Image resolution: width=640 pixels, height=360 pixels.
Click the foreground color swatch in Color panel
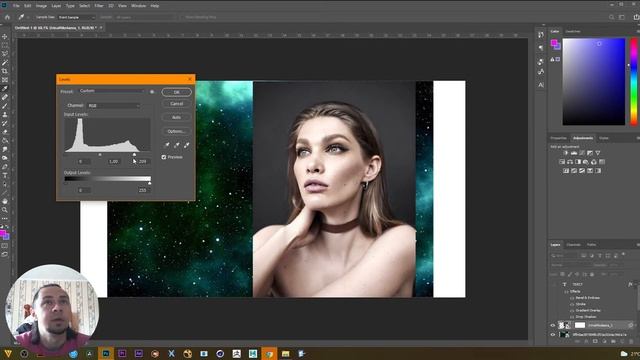554,42
